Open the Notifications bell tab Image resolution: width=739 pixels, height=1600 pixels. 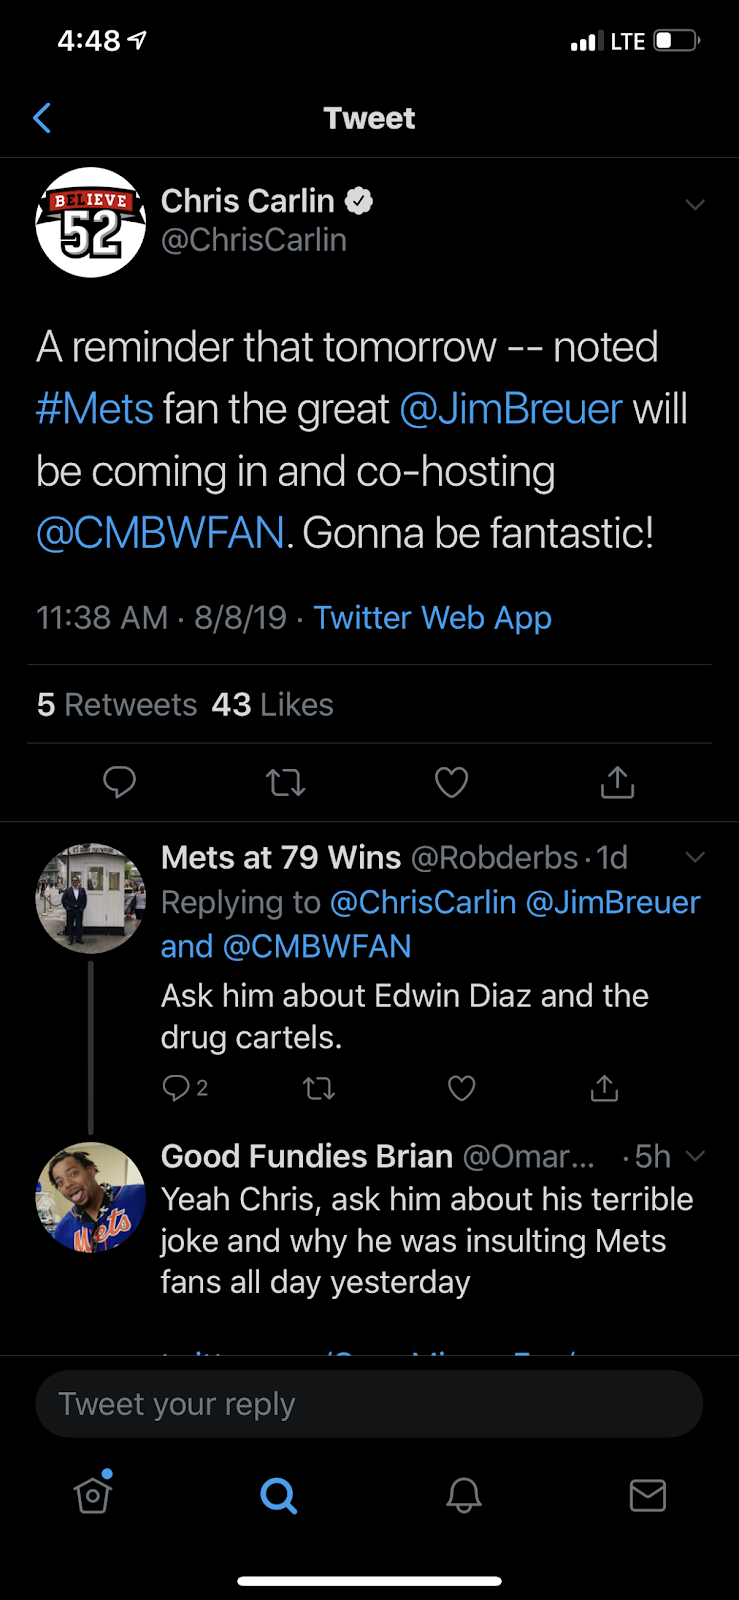tap(464, 1495)
